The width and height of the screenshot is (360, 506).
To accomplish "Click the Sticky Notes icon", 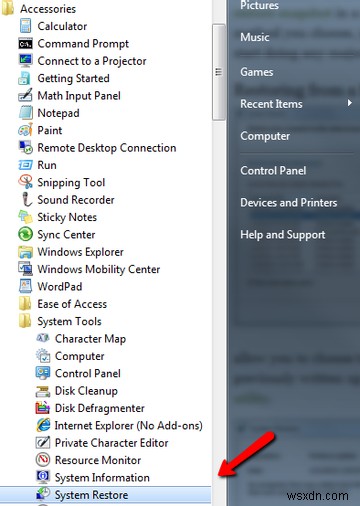I will click(x=25, y=217).
